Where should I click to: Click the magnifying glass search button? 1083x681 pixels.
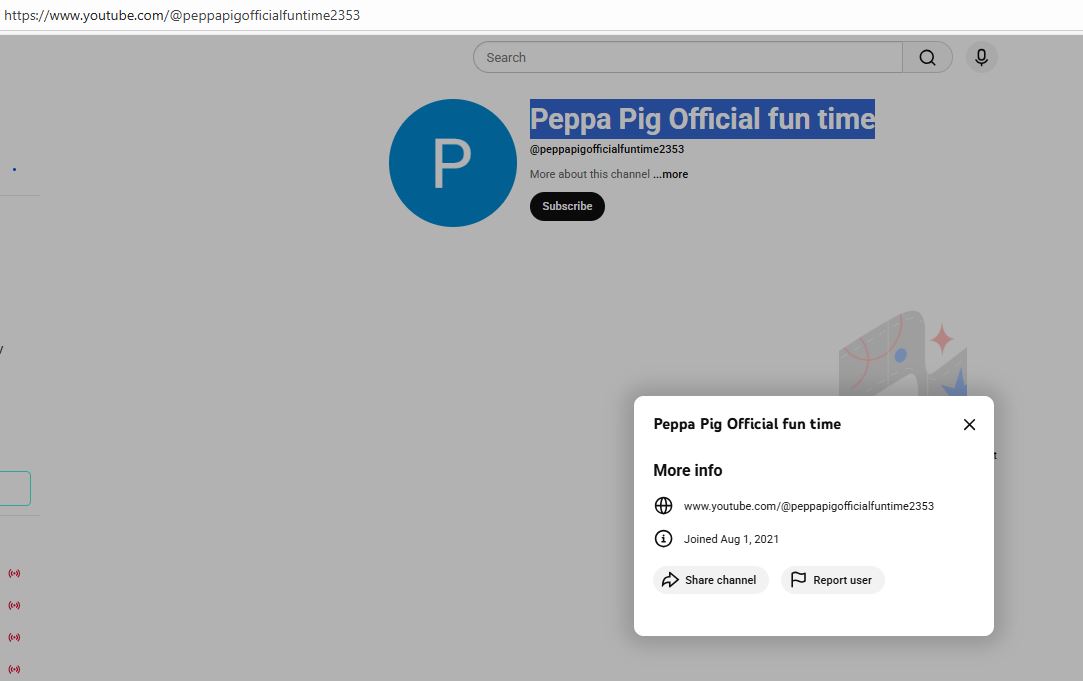[x=927, y=58]
